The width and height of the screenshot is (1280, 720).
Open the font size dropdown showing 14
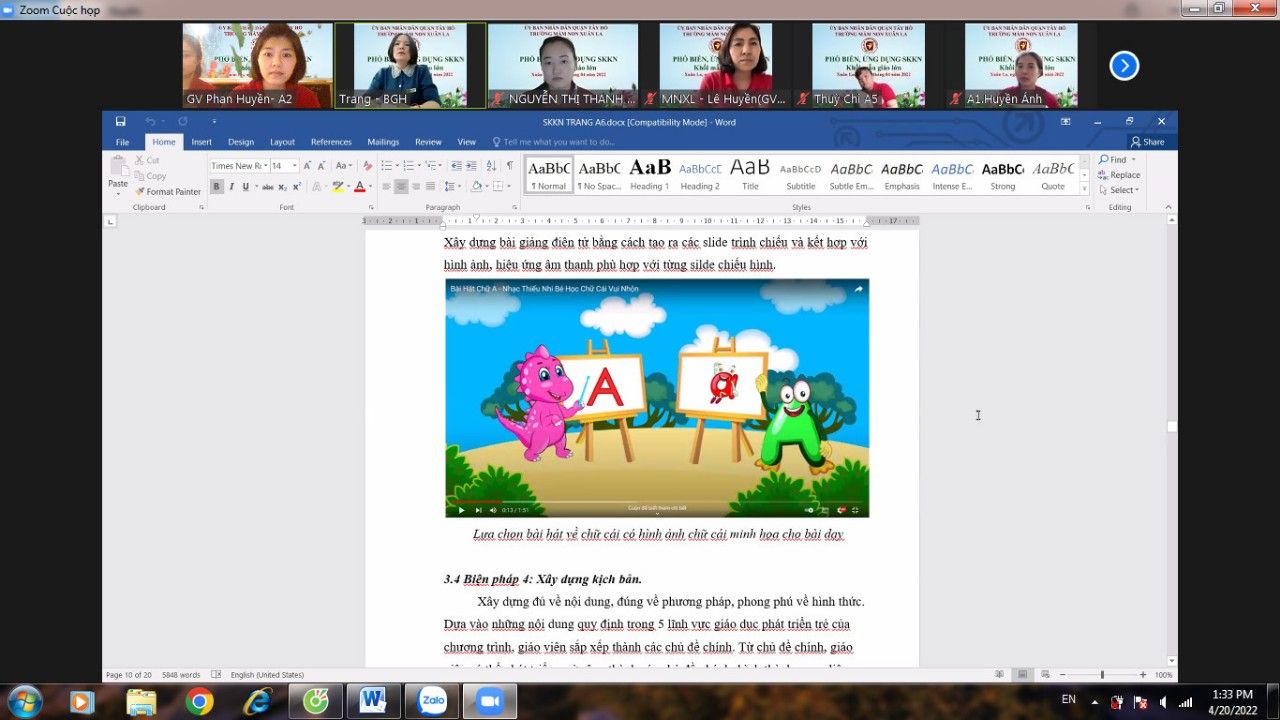(x=284, y=166)
